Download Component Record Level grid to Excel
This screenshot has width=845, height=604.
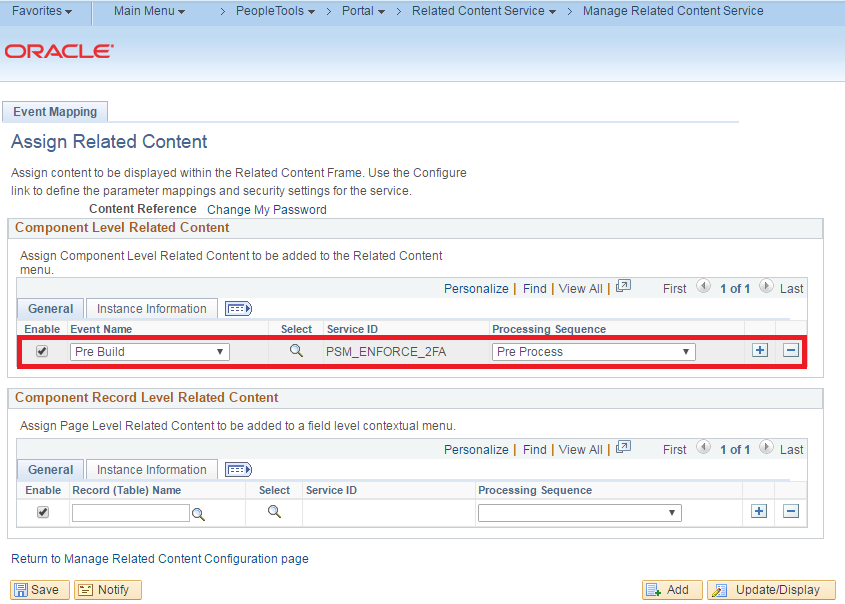623,449
